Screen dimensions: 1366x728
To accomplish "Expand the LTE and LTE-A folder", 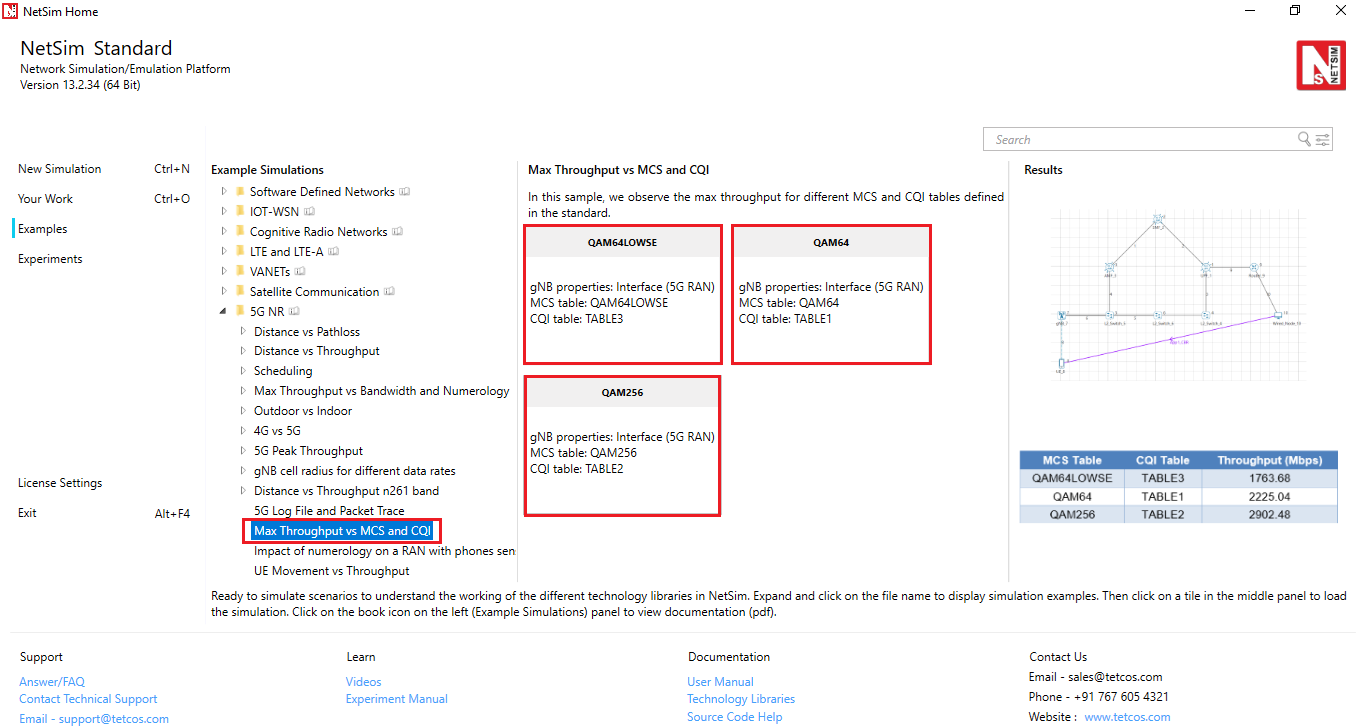I will pyautogui.click(x=224, y=252).
